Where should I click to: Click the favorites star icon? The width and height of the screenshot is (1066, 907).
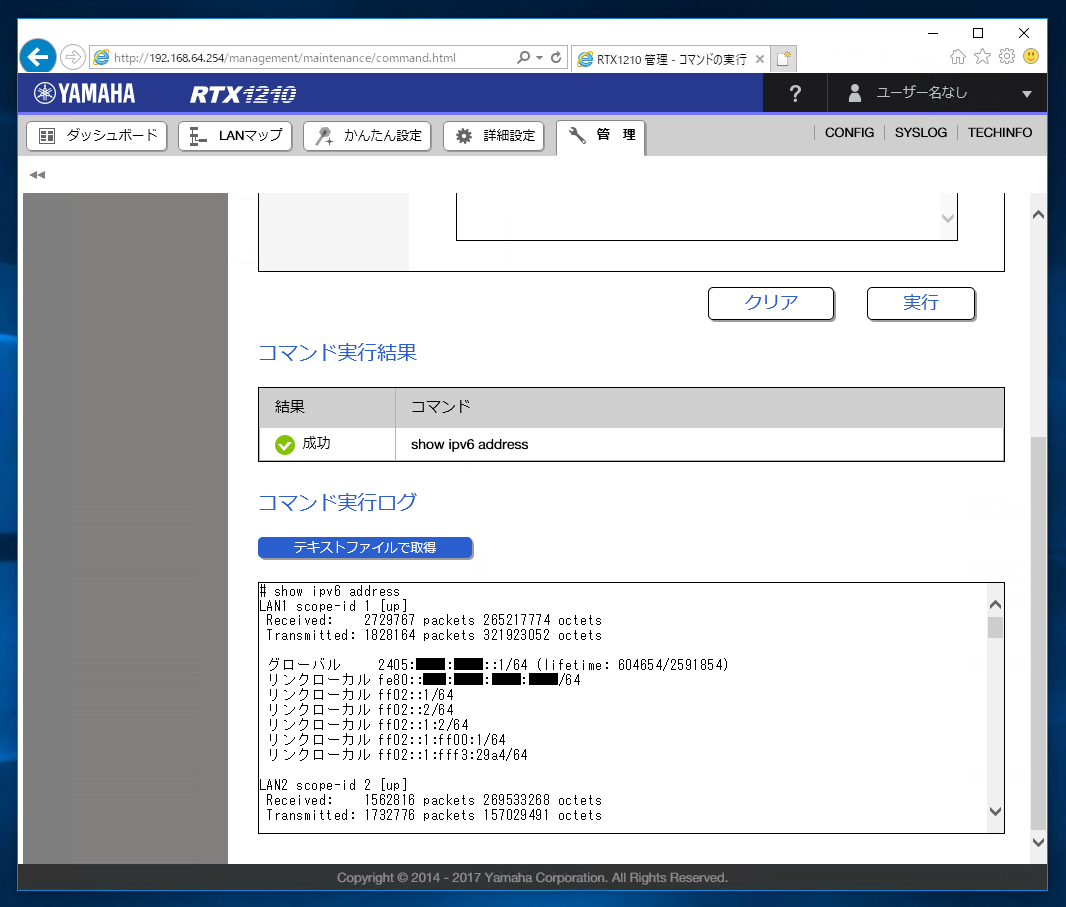(x=982, y=56)
